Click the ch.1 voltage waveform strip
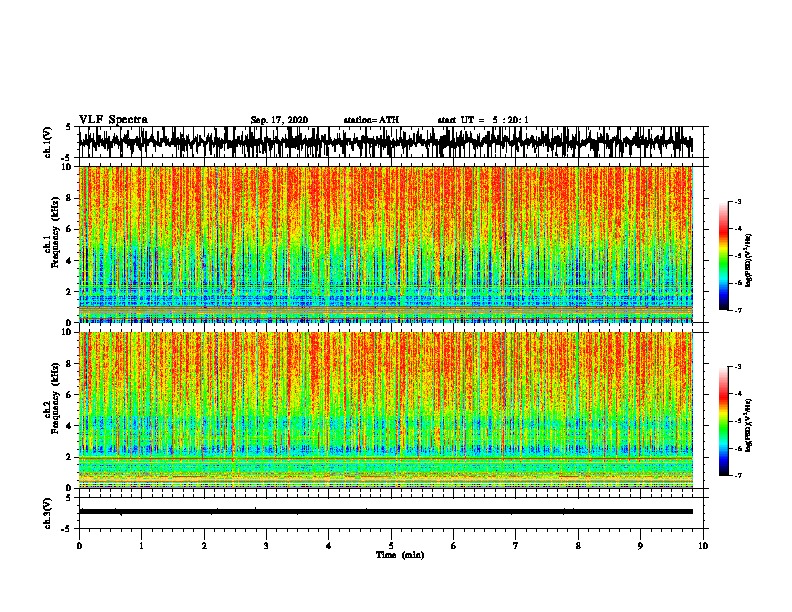The height and width of the screenshot is (612, 792). pyautogui.click(x=386, y=142)
